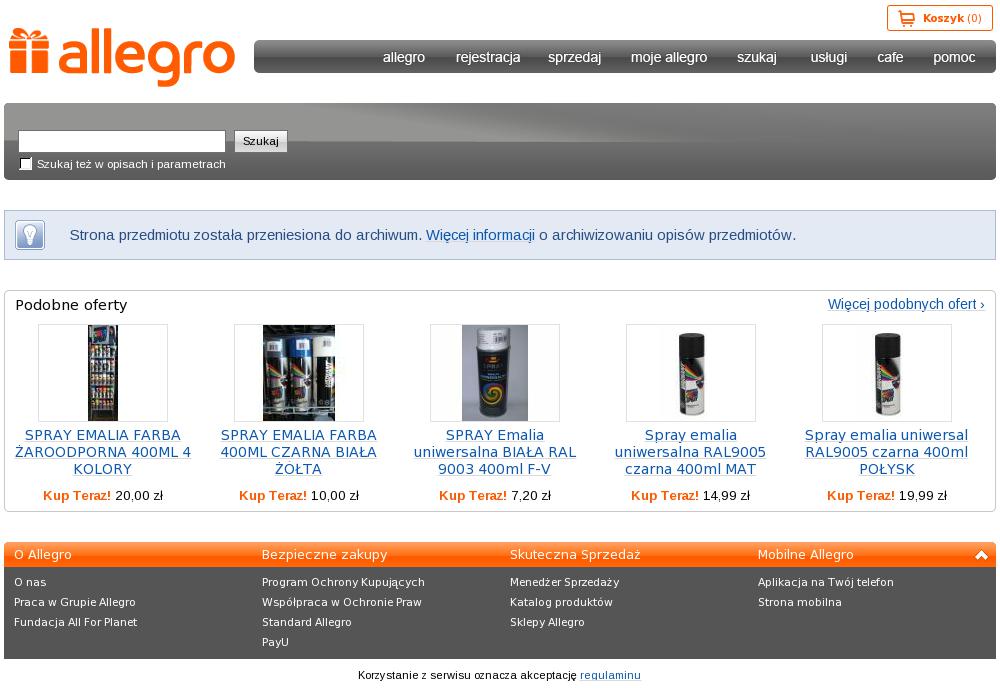
Task: Click the RAL9005 MAT spray can thumbnail
Action: click(691, 373)
